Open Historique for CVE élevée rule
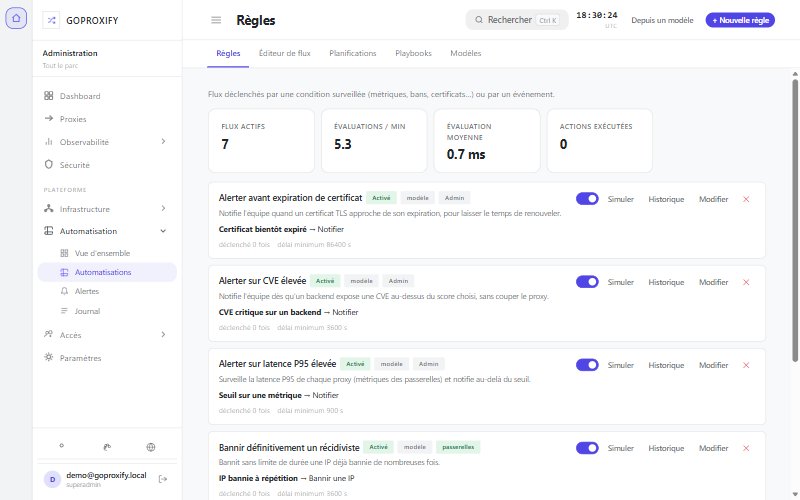Screen dimensions: 800x500 point(666,282)
